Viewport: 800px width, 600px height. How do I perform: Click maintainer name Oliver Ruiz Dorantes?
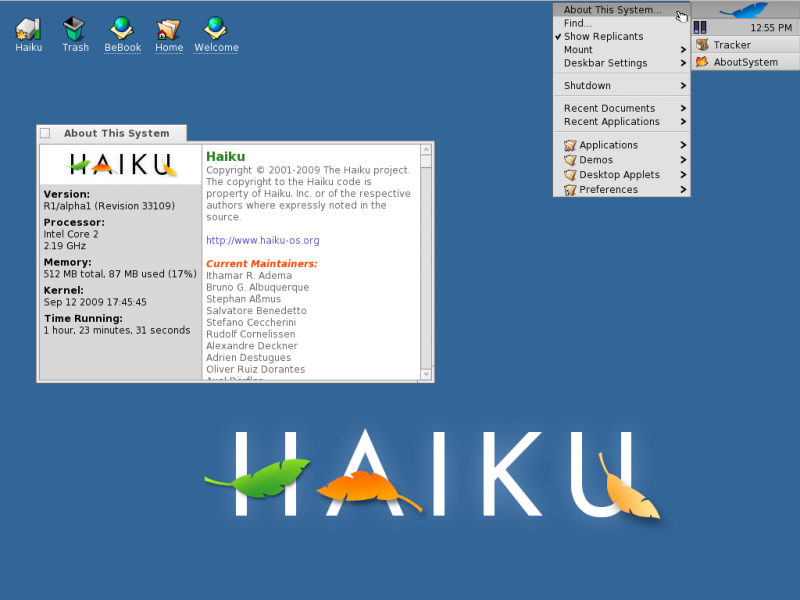coord(256,369)
